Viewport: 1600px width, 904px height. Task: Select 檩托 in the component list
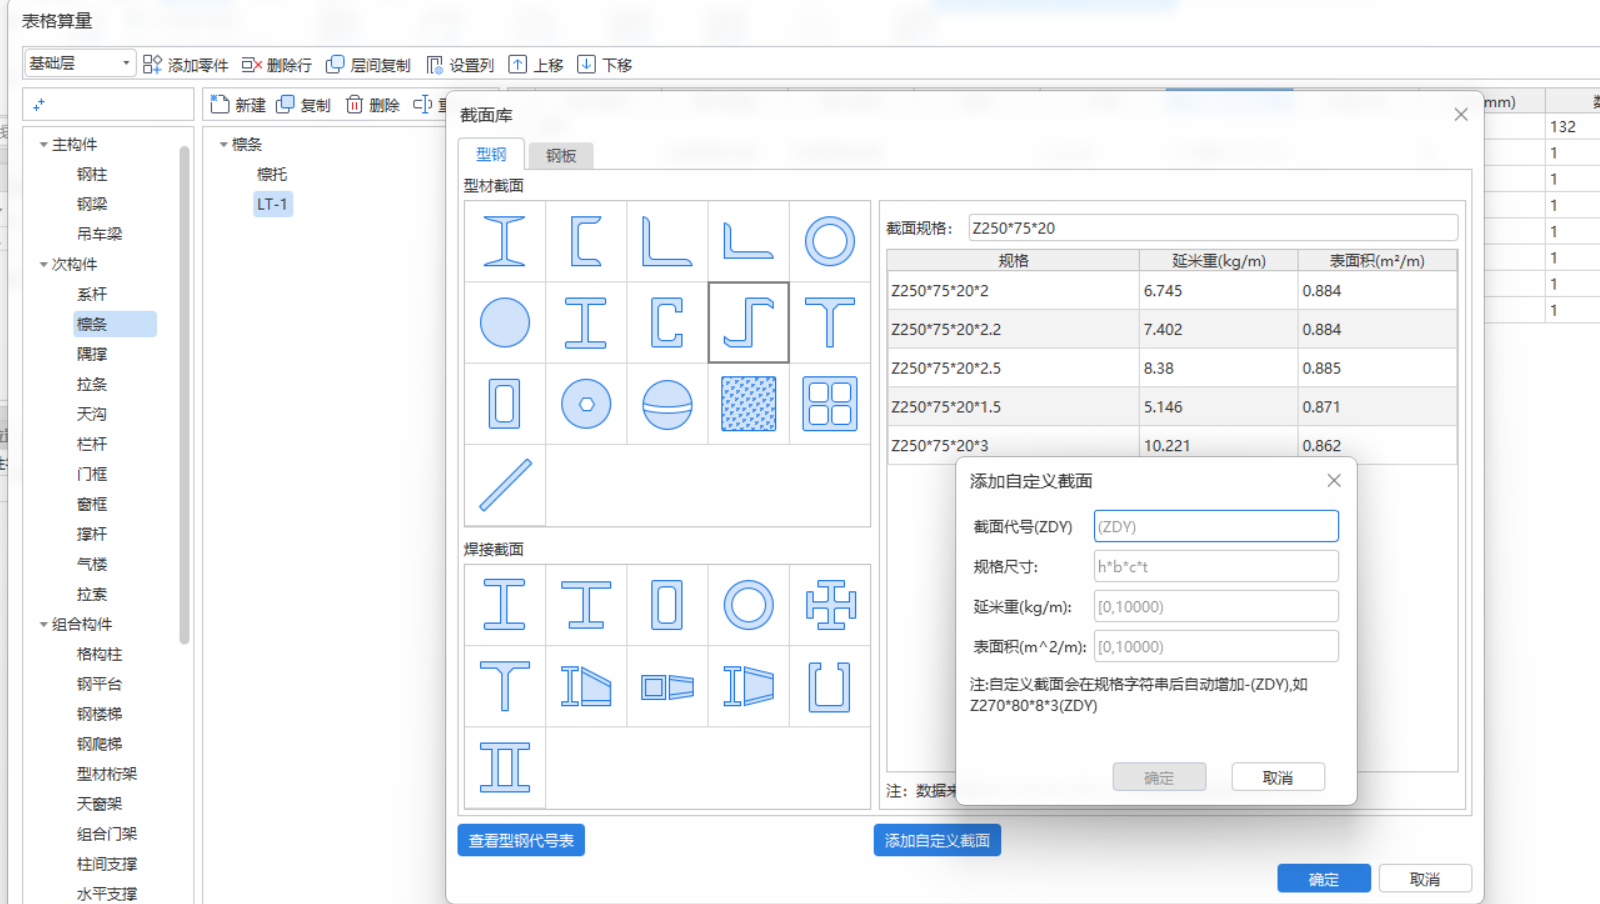point(272,175)
